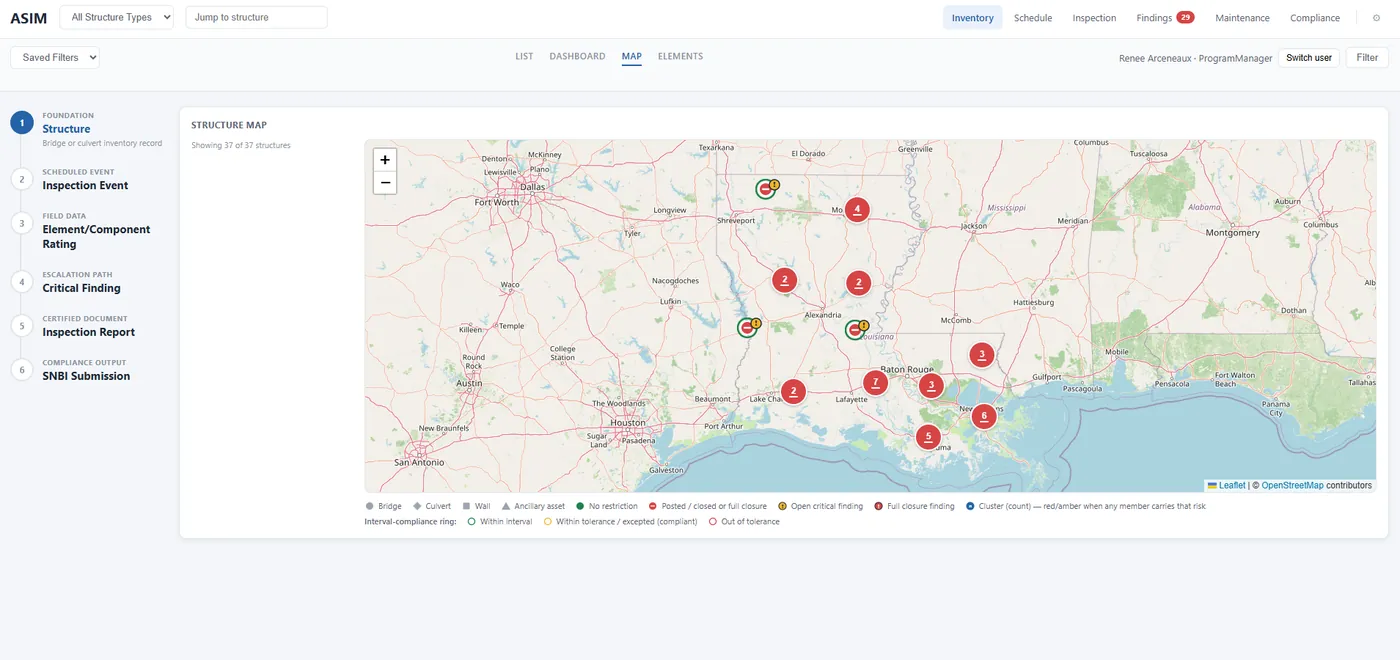The width and height of the screenshot is (1400, 660).
Task: Click the Showing 37 of 37 structures text
Action: pyautogui.click(x=241, y=146)
